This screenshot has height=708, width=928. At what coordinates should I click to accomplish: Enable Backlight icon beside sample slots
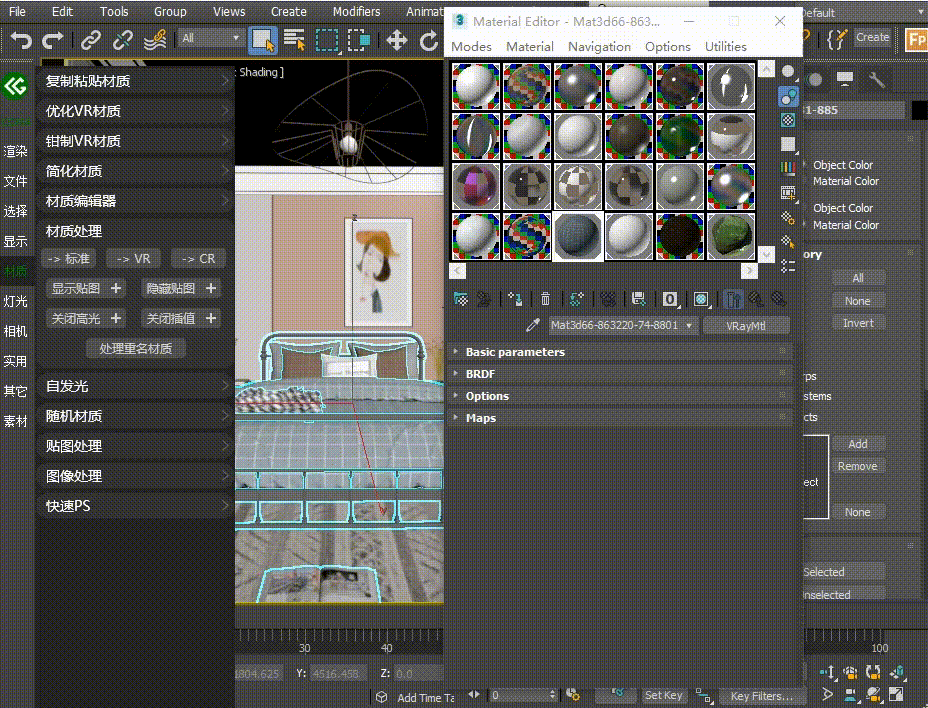788,96
